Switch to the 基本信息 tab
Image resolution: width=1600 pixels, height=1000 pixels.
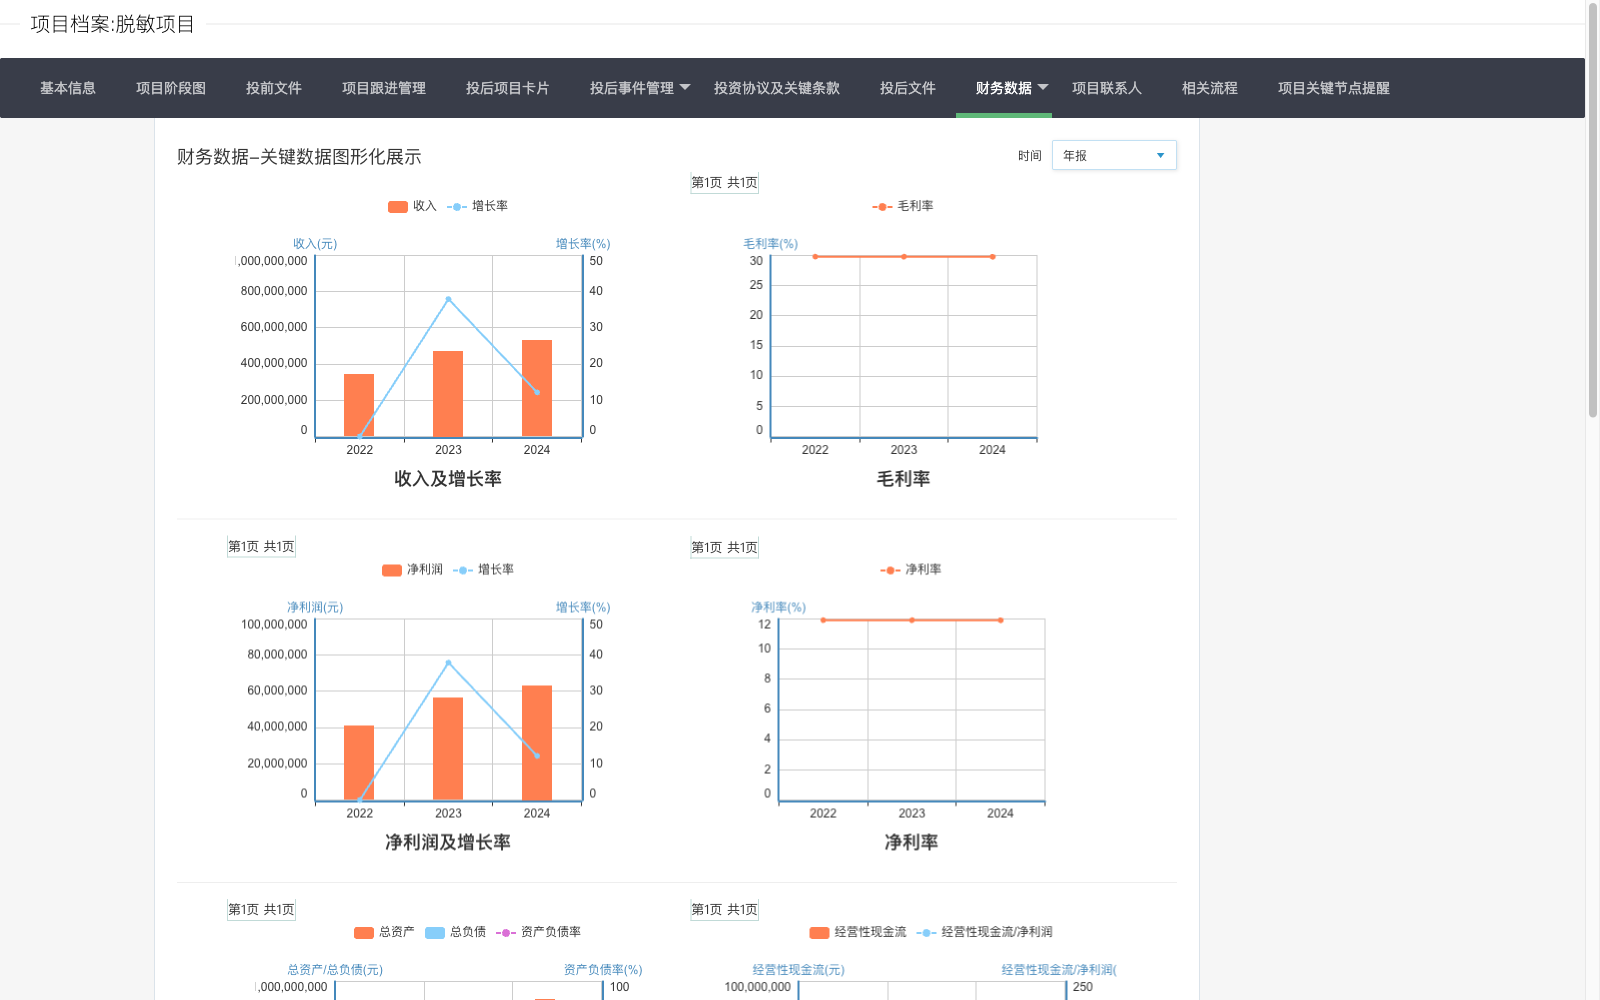(x=68, y=88)
